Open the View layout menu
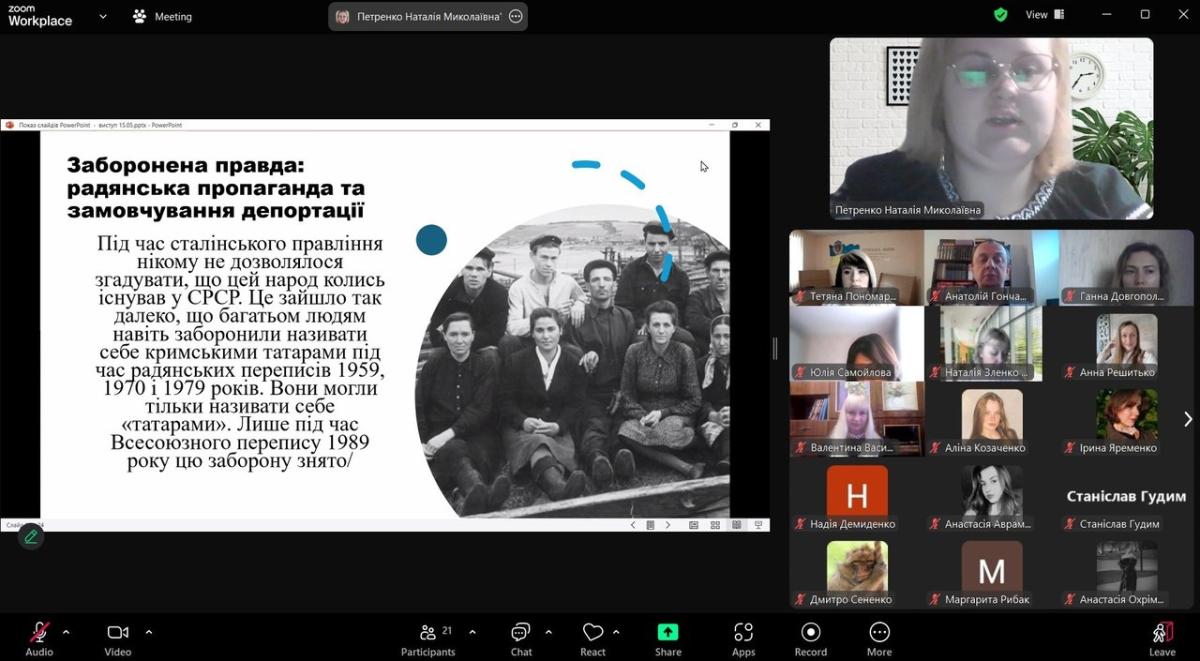 point(1045,15)
